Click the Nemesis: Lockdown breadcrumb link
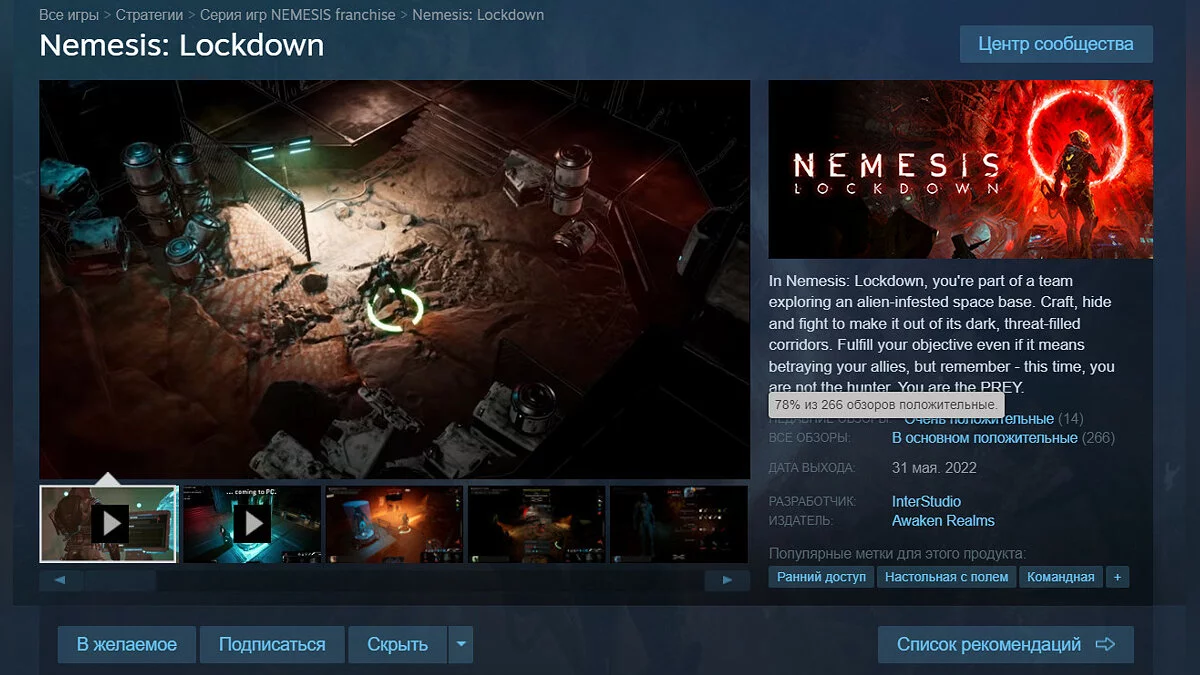This screenshot has height=675, width=1200. pyautogui.click(x=478, y=15)
